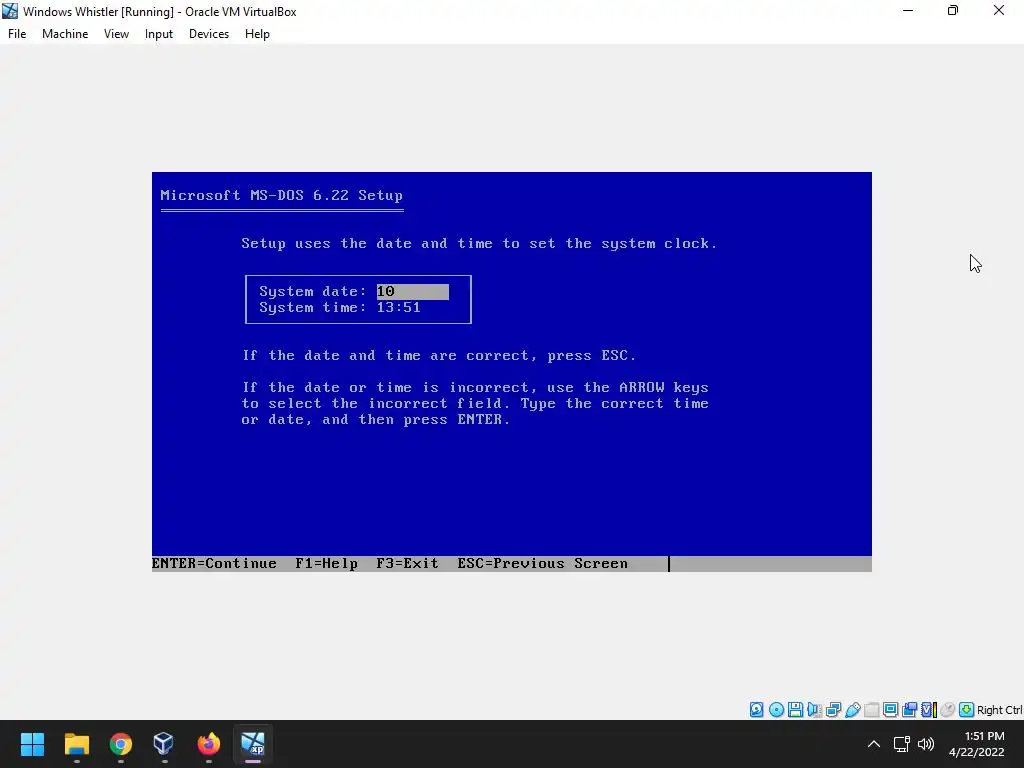This screenshot has height=768, width=1024.
Task: Click the recording status icon
Action: point(909,710)
